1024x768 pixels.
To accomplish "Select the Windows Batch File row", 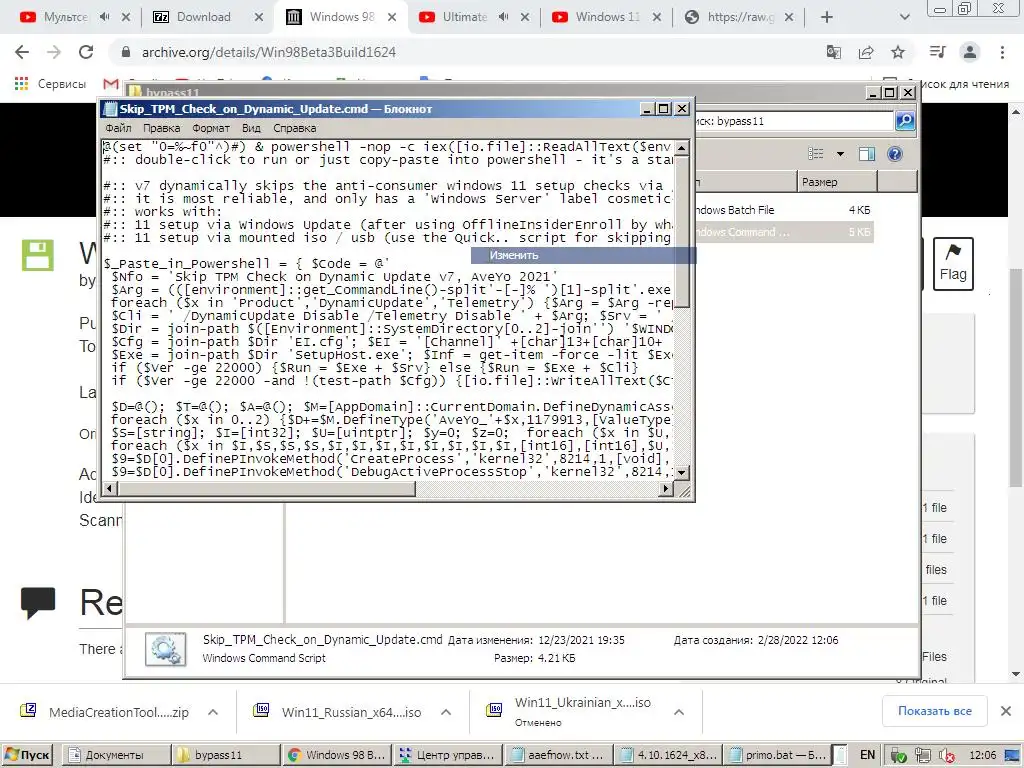I will point(784,210).
